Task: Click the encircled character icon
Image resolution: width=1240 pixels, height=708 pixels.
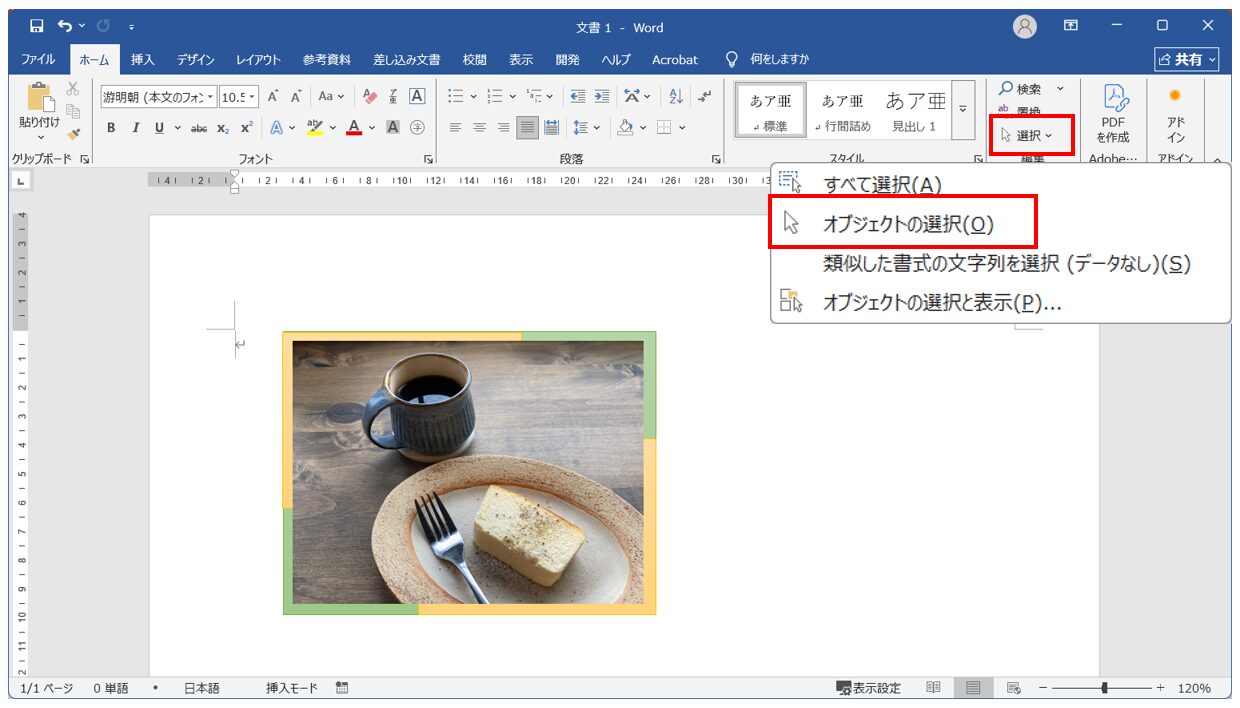Action: (418, 127)
